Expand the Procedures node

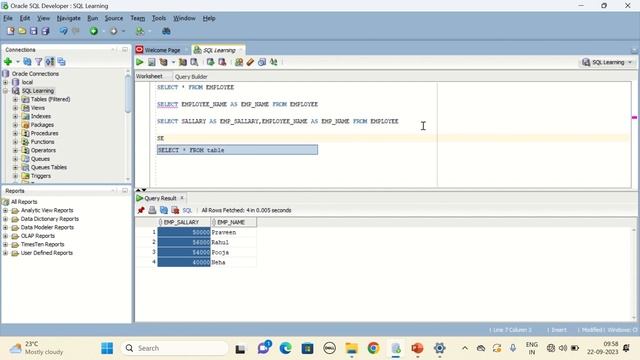click(16, 133)
